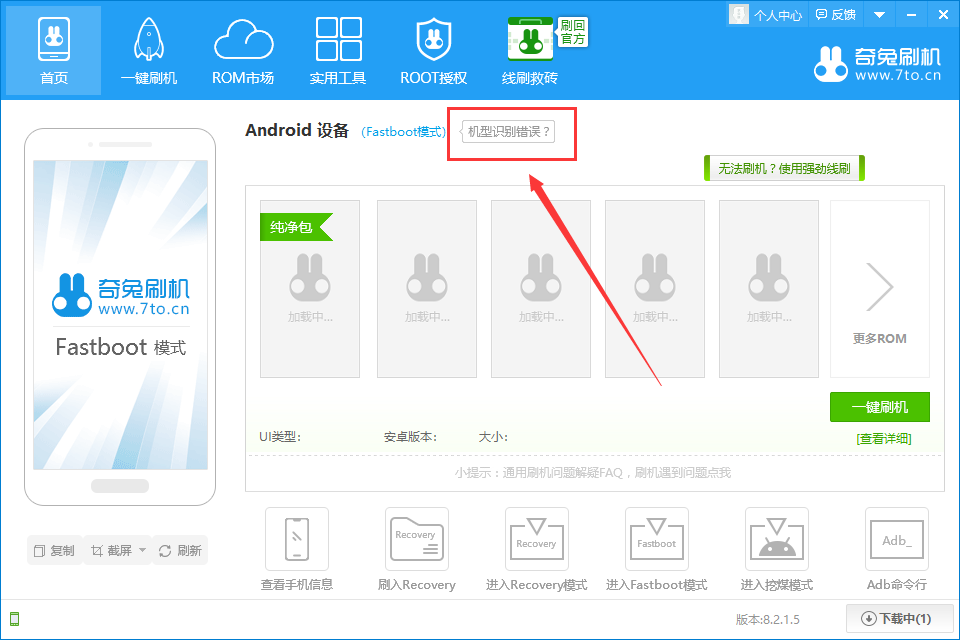Viewport: 960px width, 640px height.
Task: Click 机型识别错误? link
Action: (x=509, y=132)
